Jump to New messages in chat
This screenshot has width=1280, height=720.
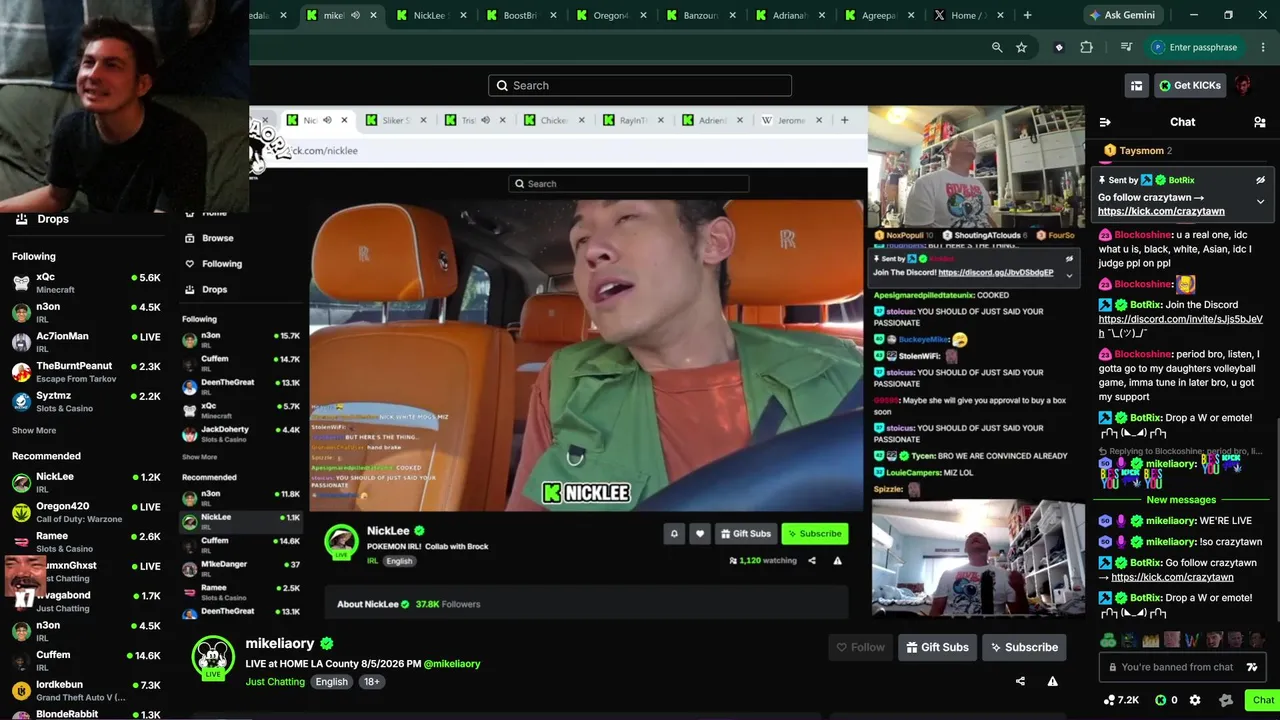click(x=1181, y=500)
